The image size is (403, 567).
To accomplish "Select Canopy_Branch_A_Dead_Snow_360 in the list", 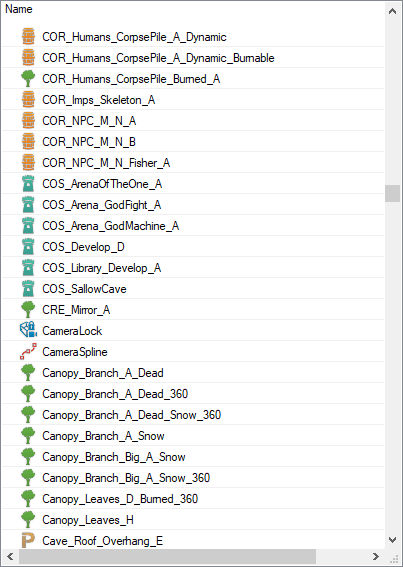I will click(193, 414).
